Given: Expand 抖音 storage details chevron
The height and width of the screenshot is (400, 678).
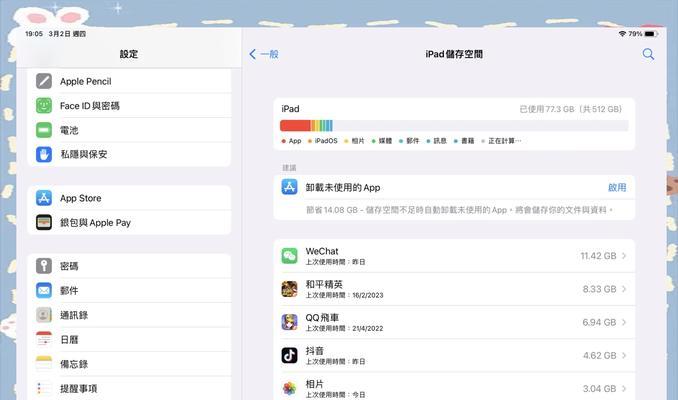Looking at the screenshot, I should click(x=624, y=355).
